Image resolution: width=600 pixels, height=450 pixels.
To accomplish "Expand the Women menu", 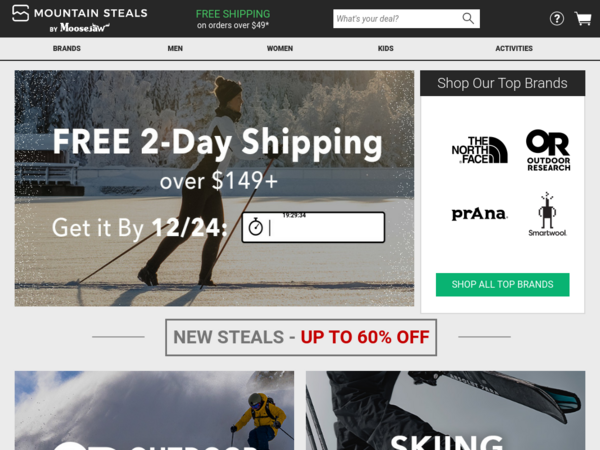I will [280, 49].
